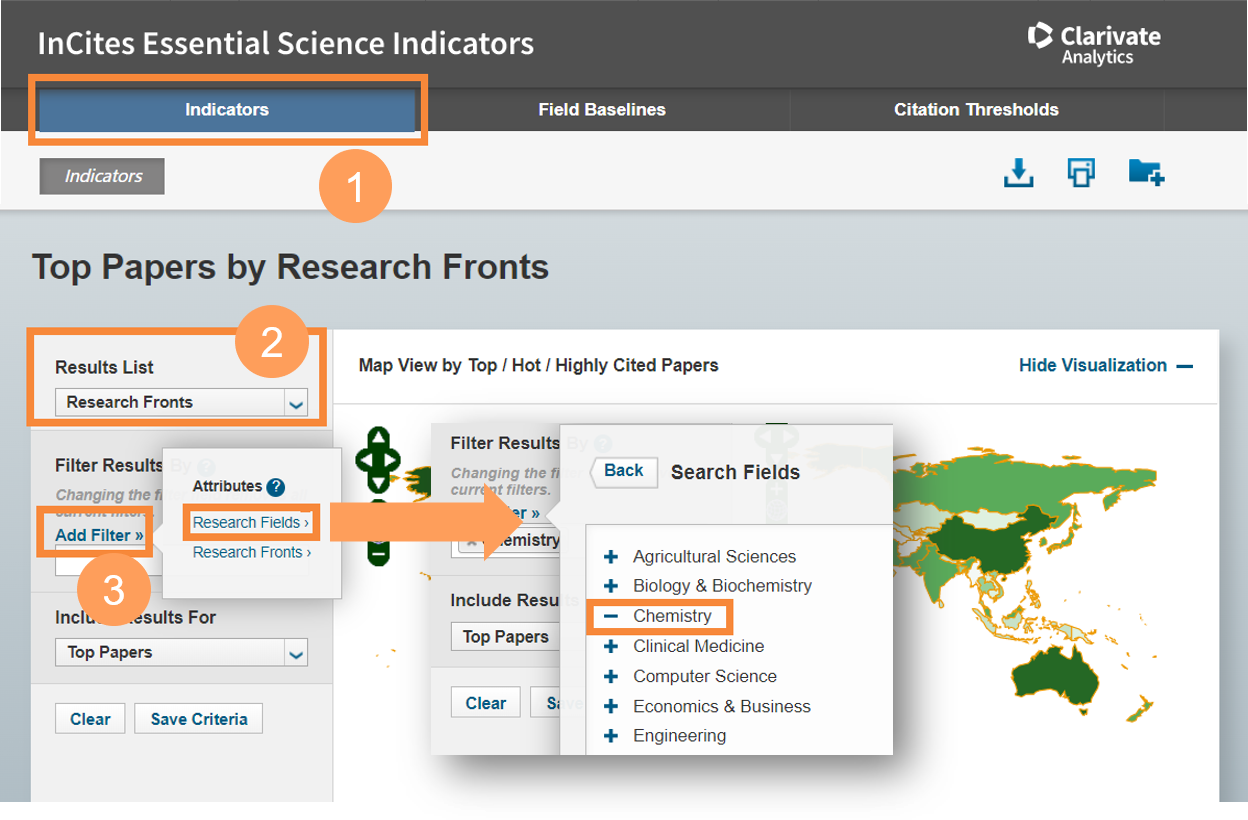
Task: Select the Clinical Medicine field label
Action: pos(698,647)
